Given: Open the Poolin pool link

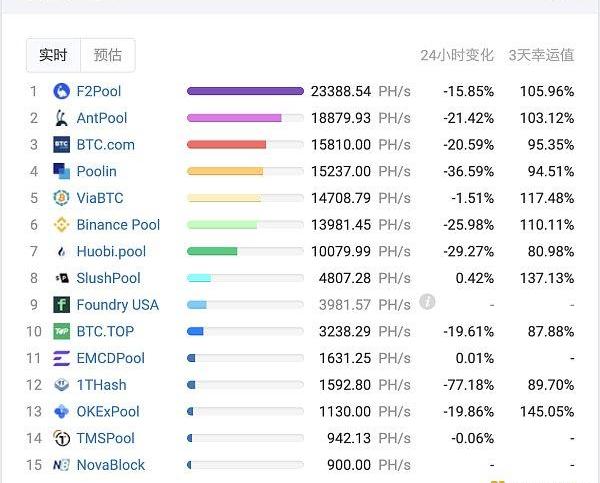Looking at the screenshot, I should pyautogui.click(x=96, y=171).
